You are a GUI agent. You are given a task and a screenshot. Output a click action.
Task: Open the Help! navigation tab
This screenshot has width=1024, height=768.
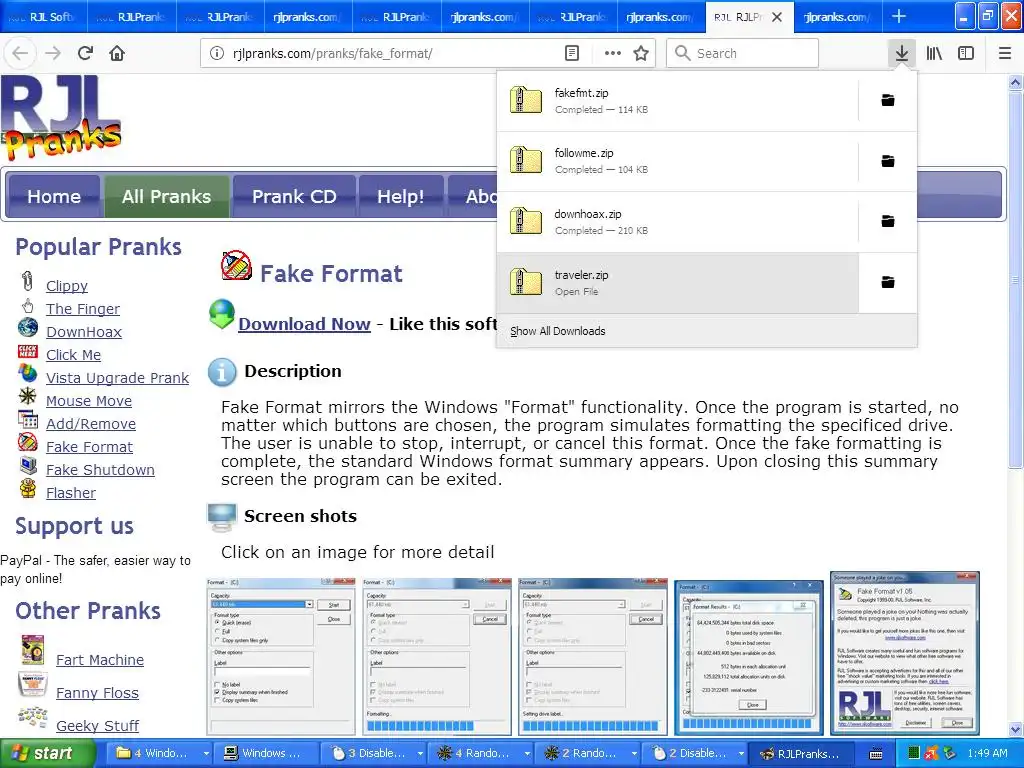pyautogui.click(x=401, y=197)
